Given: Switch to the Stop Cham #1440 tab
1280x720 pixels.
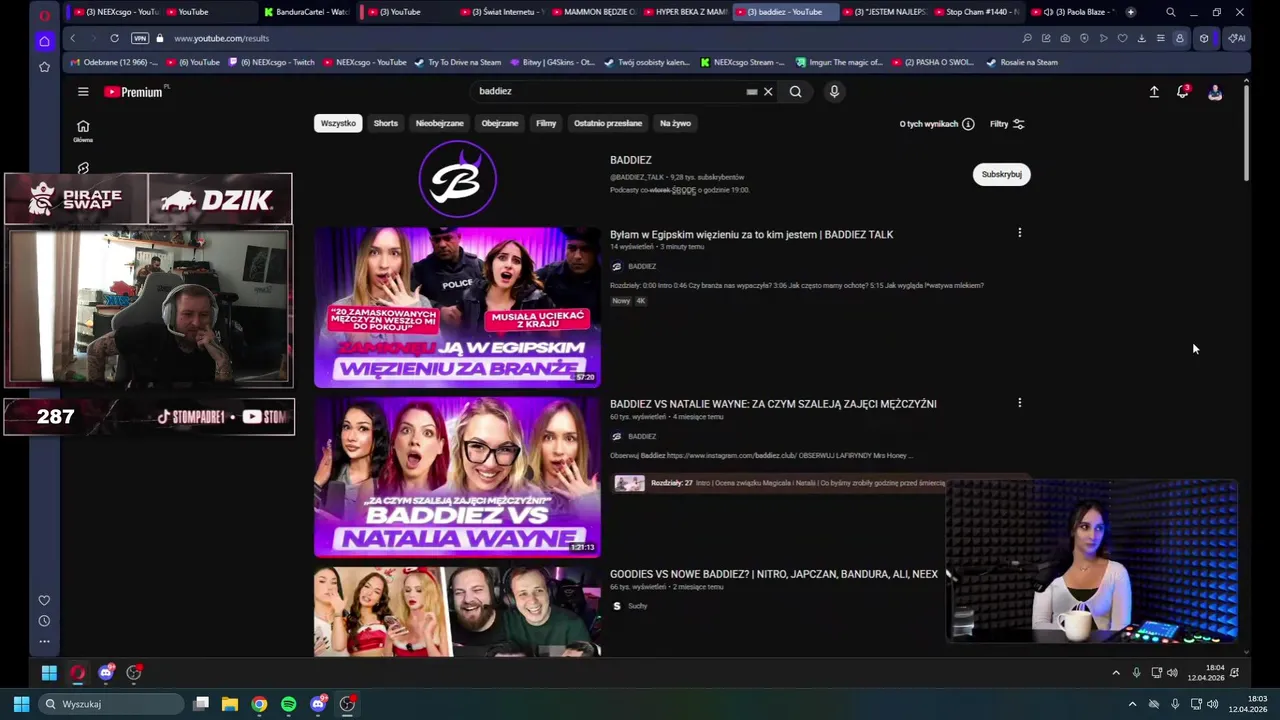Looking at the screenshot, I should pyautogui.click(x=976, y=12).
